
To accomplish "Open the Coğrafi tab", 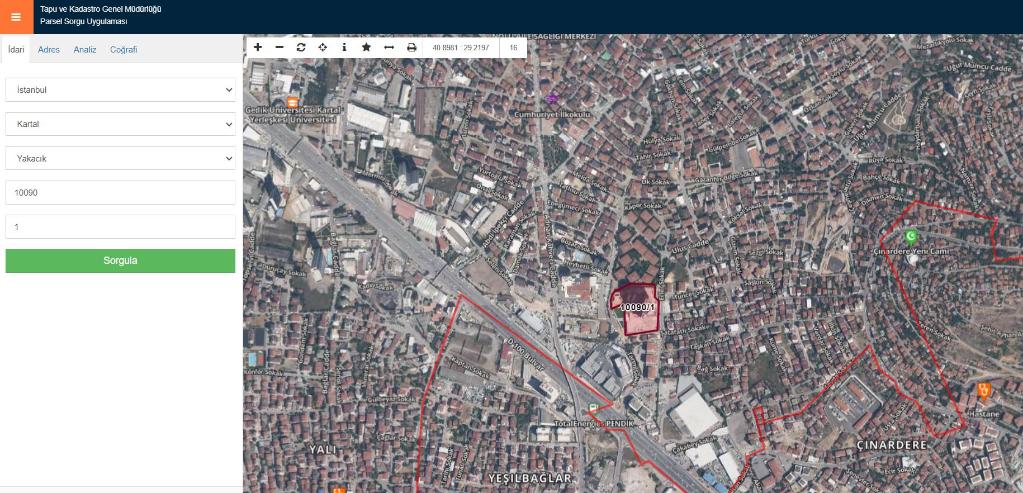I will [x=123, y=50].
